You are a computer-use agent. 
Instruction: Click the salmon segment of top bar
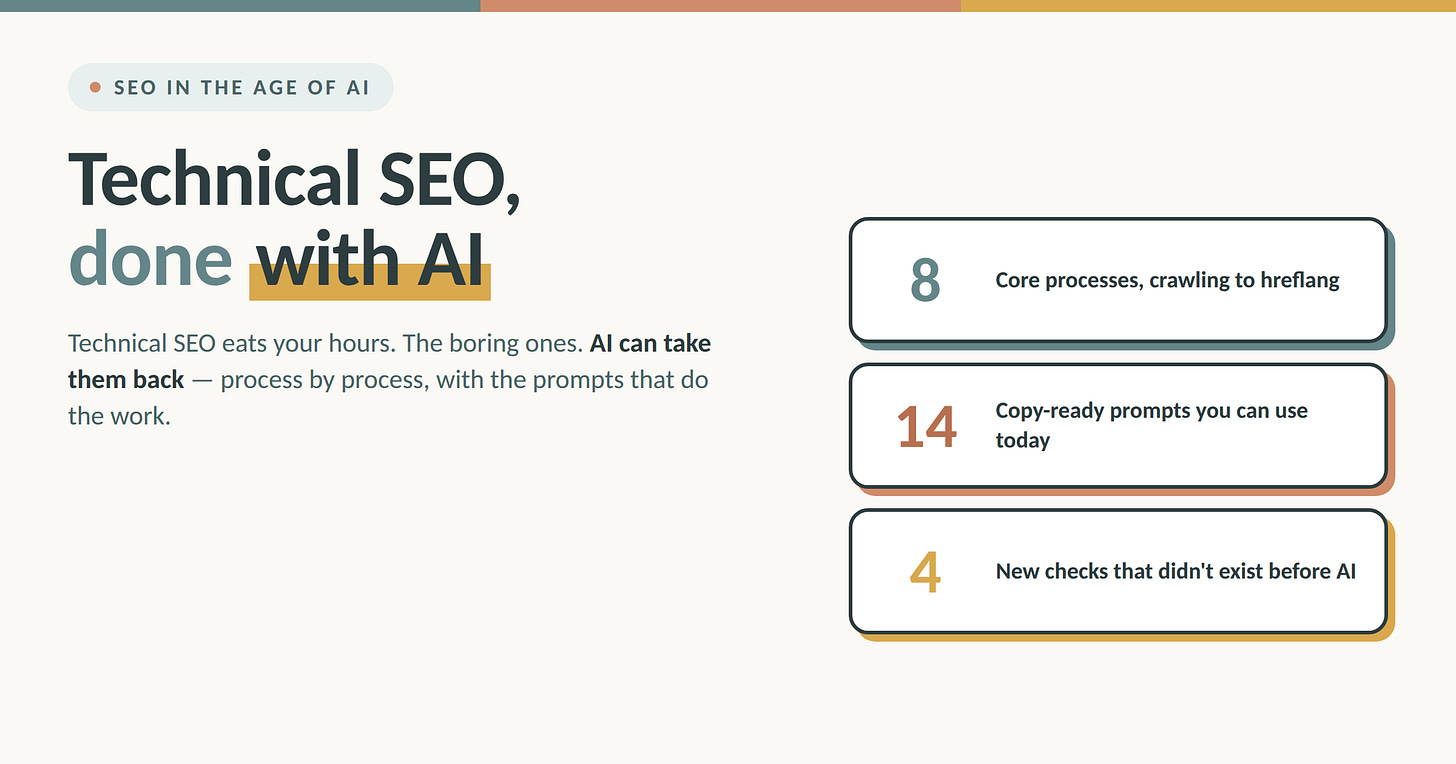pyautogui.click(x=721, y=5)
